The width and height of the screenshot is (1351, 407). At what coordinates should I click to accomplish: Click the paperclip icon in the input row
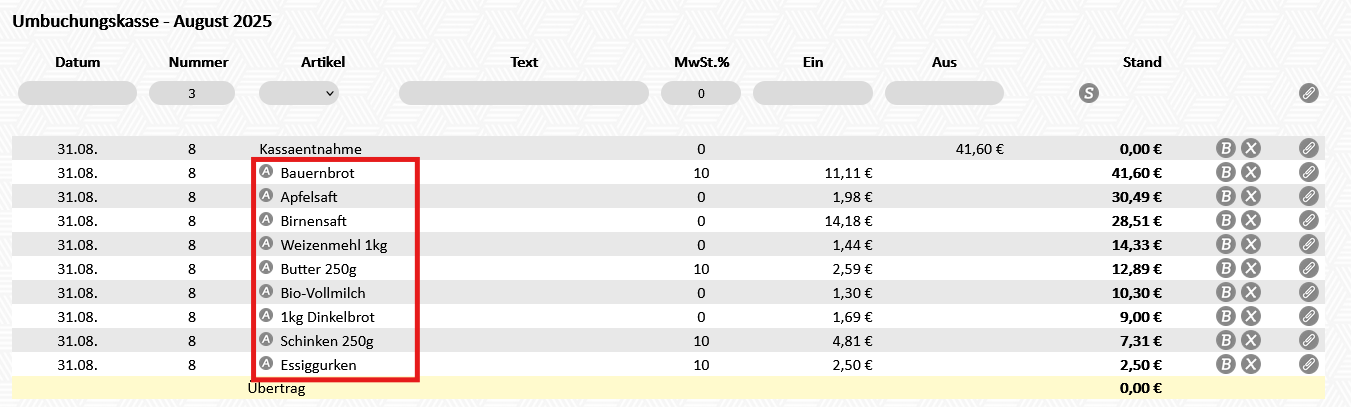pos(1308,93)
